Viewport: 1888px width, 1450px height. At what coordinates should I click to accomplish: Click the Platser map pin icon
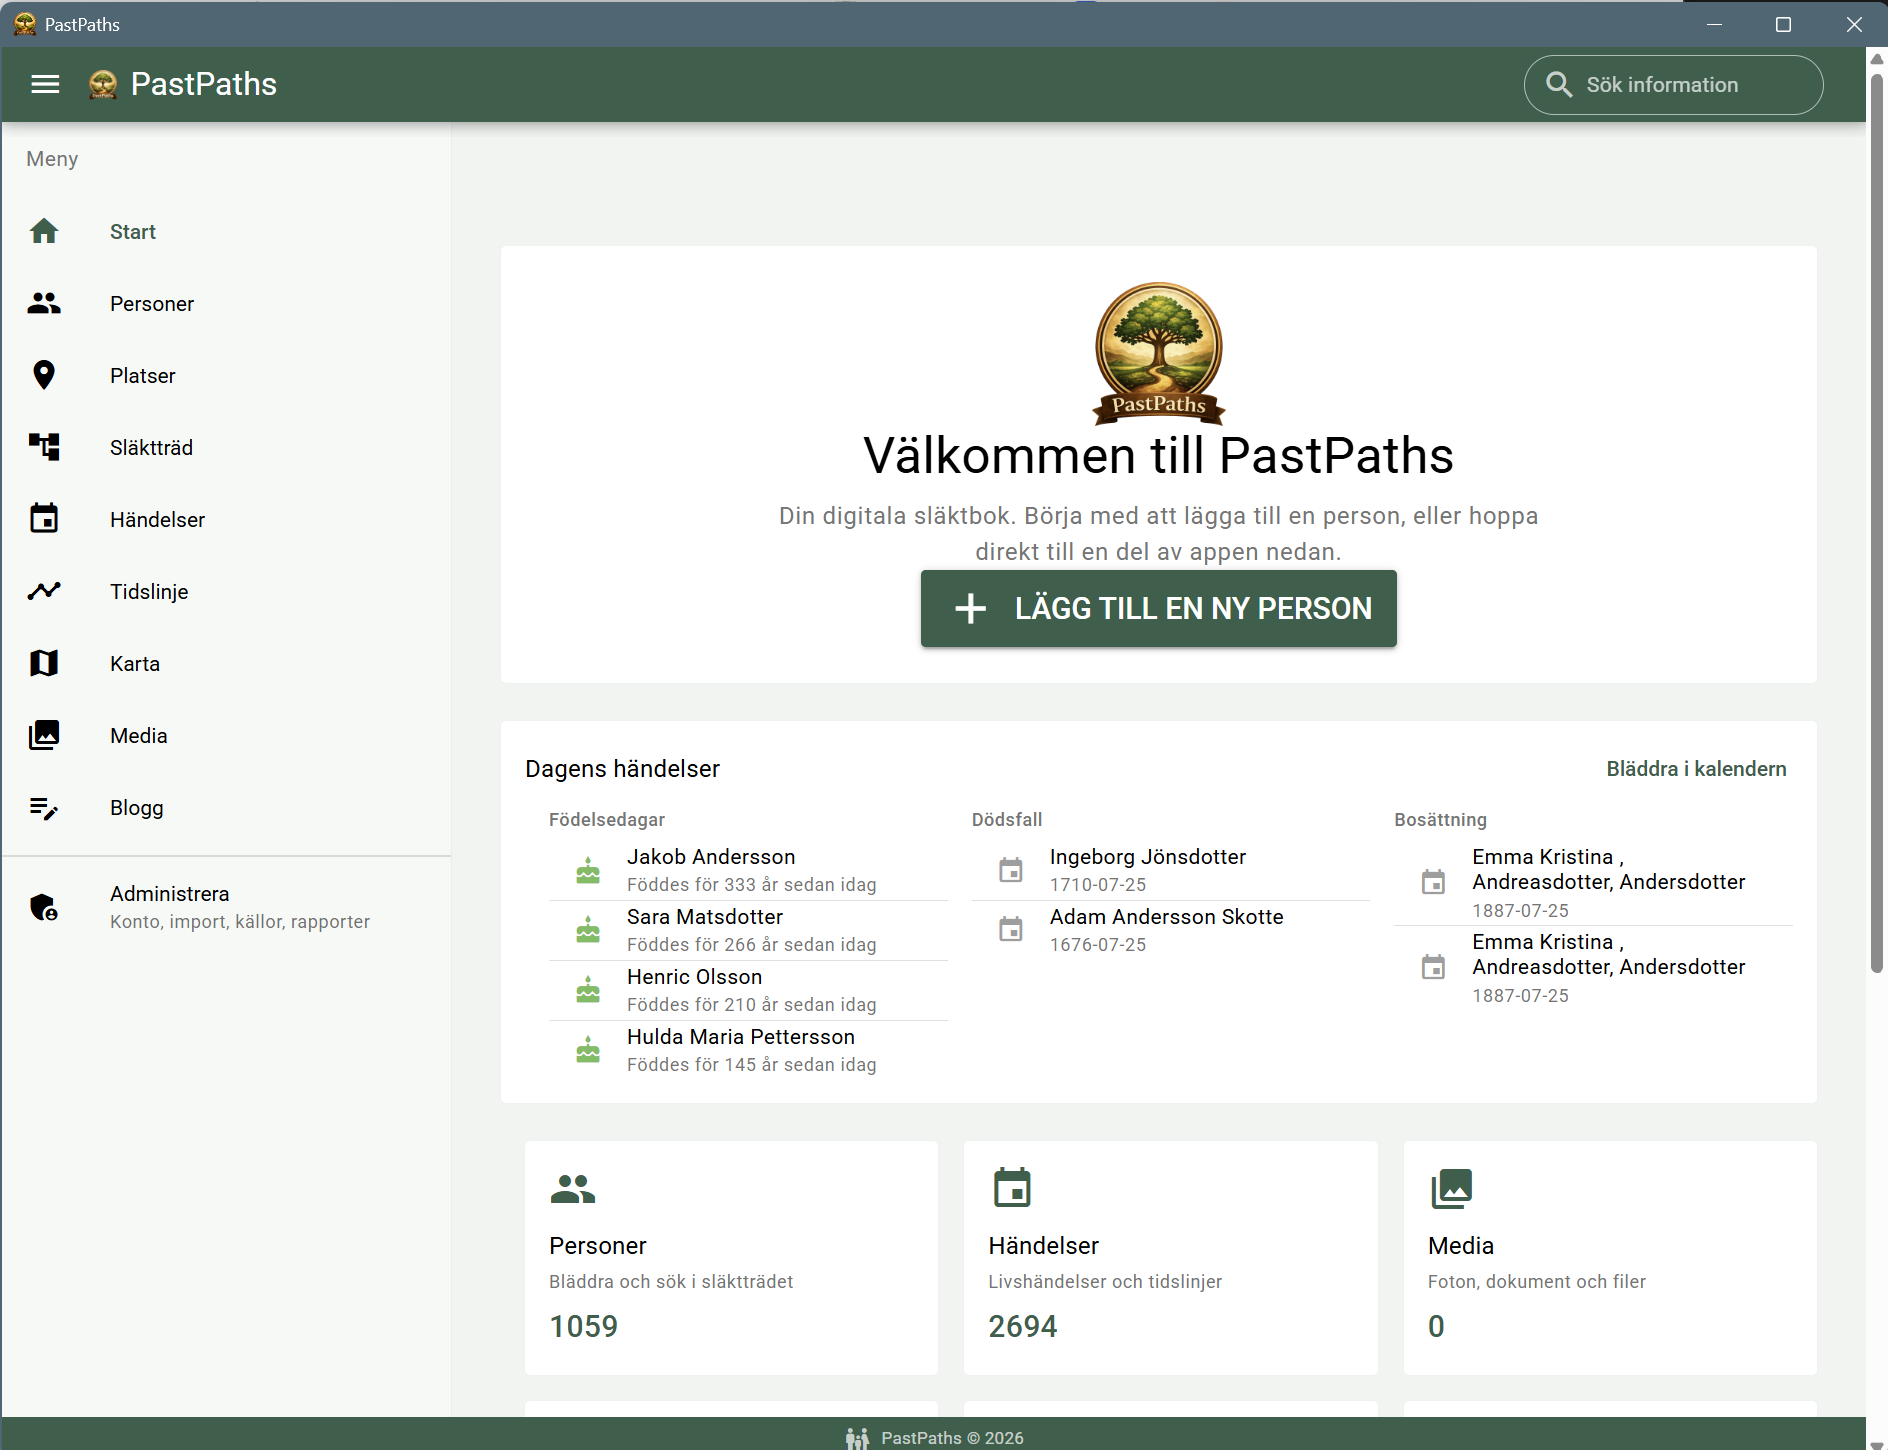click(x=44, y=376)
